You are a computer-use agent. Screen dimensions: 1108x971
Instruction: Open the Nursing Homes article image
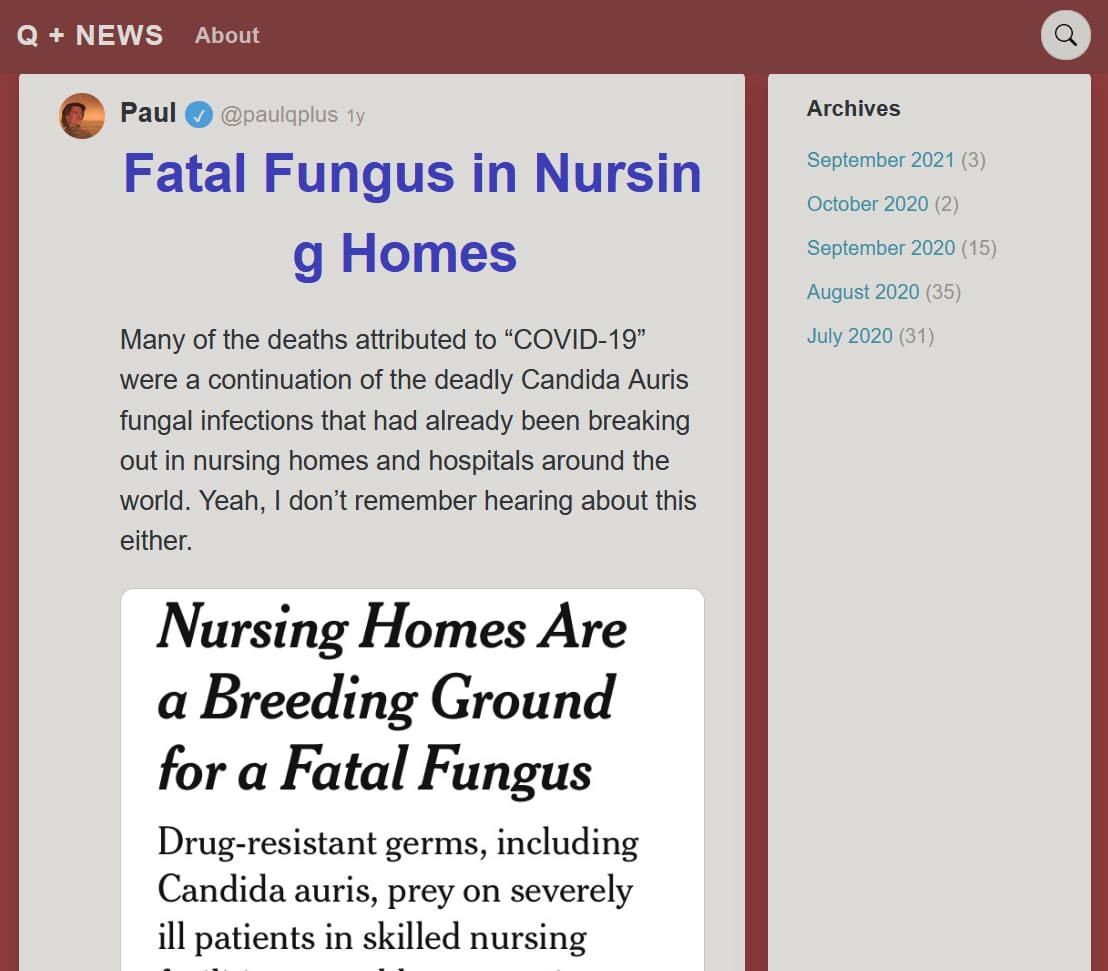(412, 779)
